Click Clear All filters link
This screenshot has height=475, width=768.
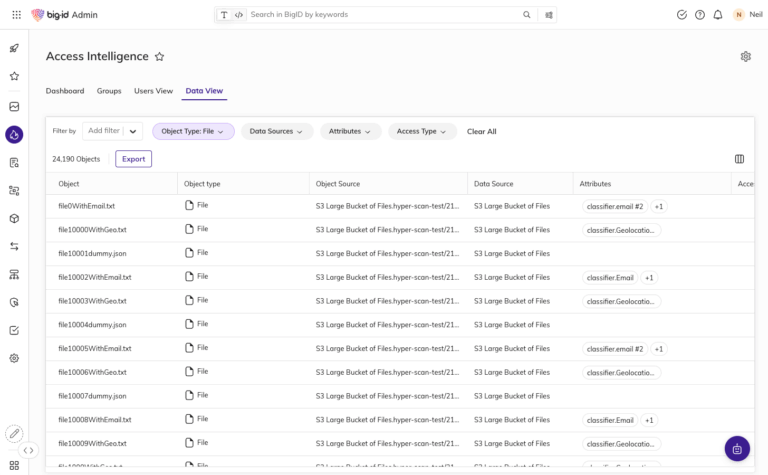tap(481, 131)
